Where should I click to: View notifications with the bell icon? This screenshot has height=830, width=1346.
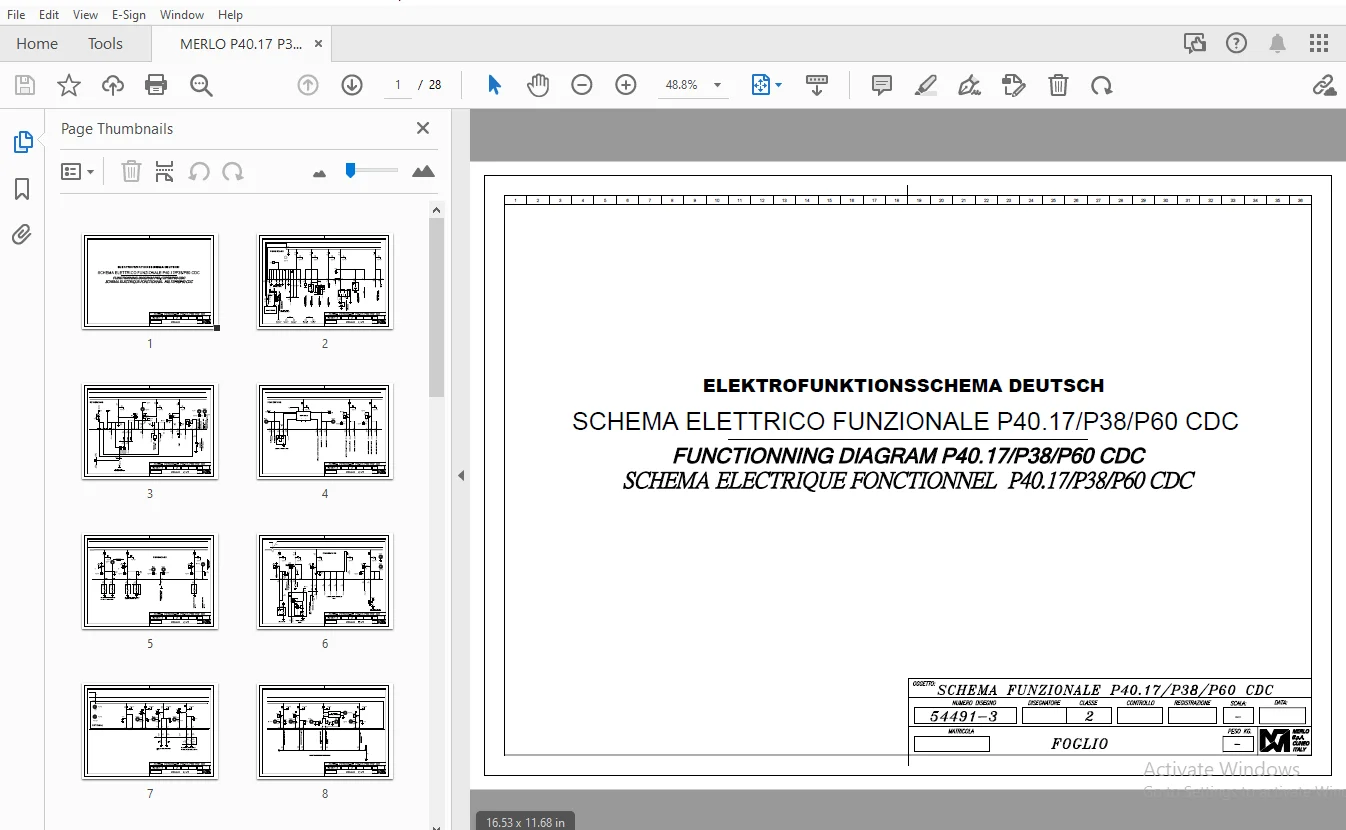tap(1278, 43)
